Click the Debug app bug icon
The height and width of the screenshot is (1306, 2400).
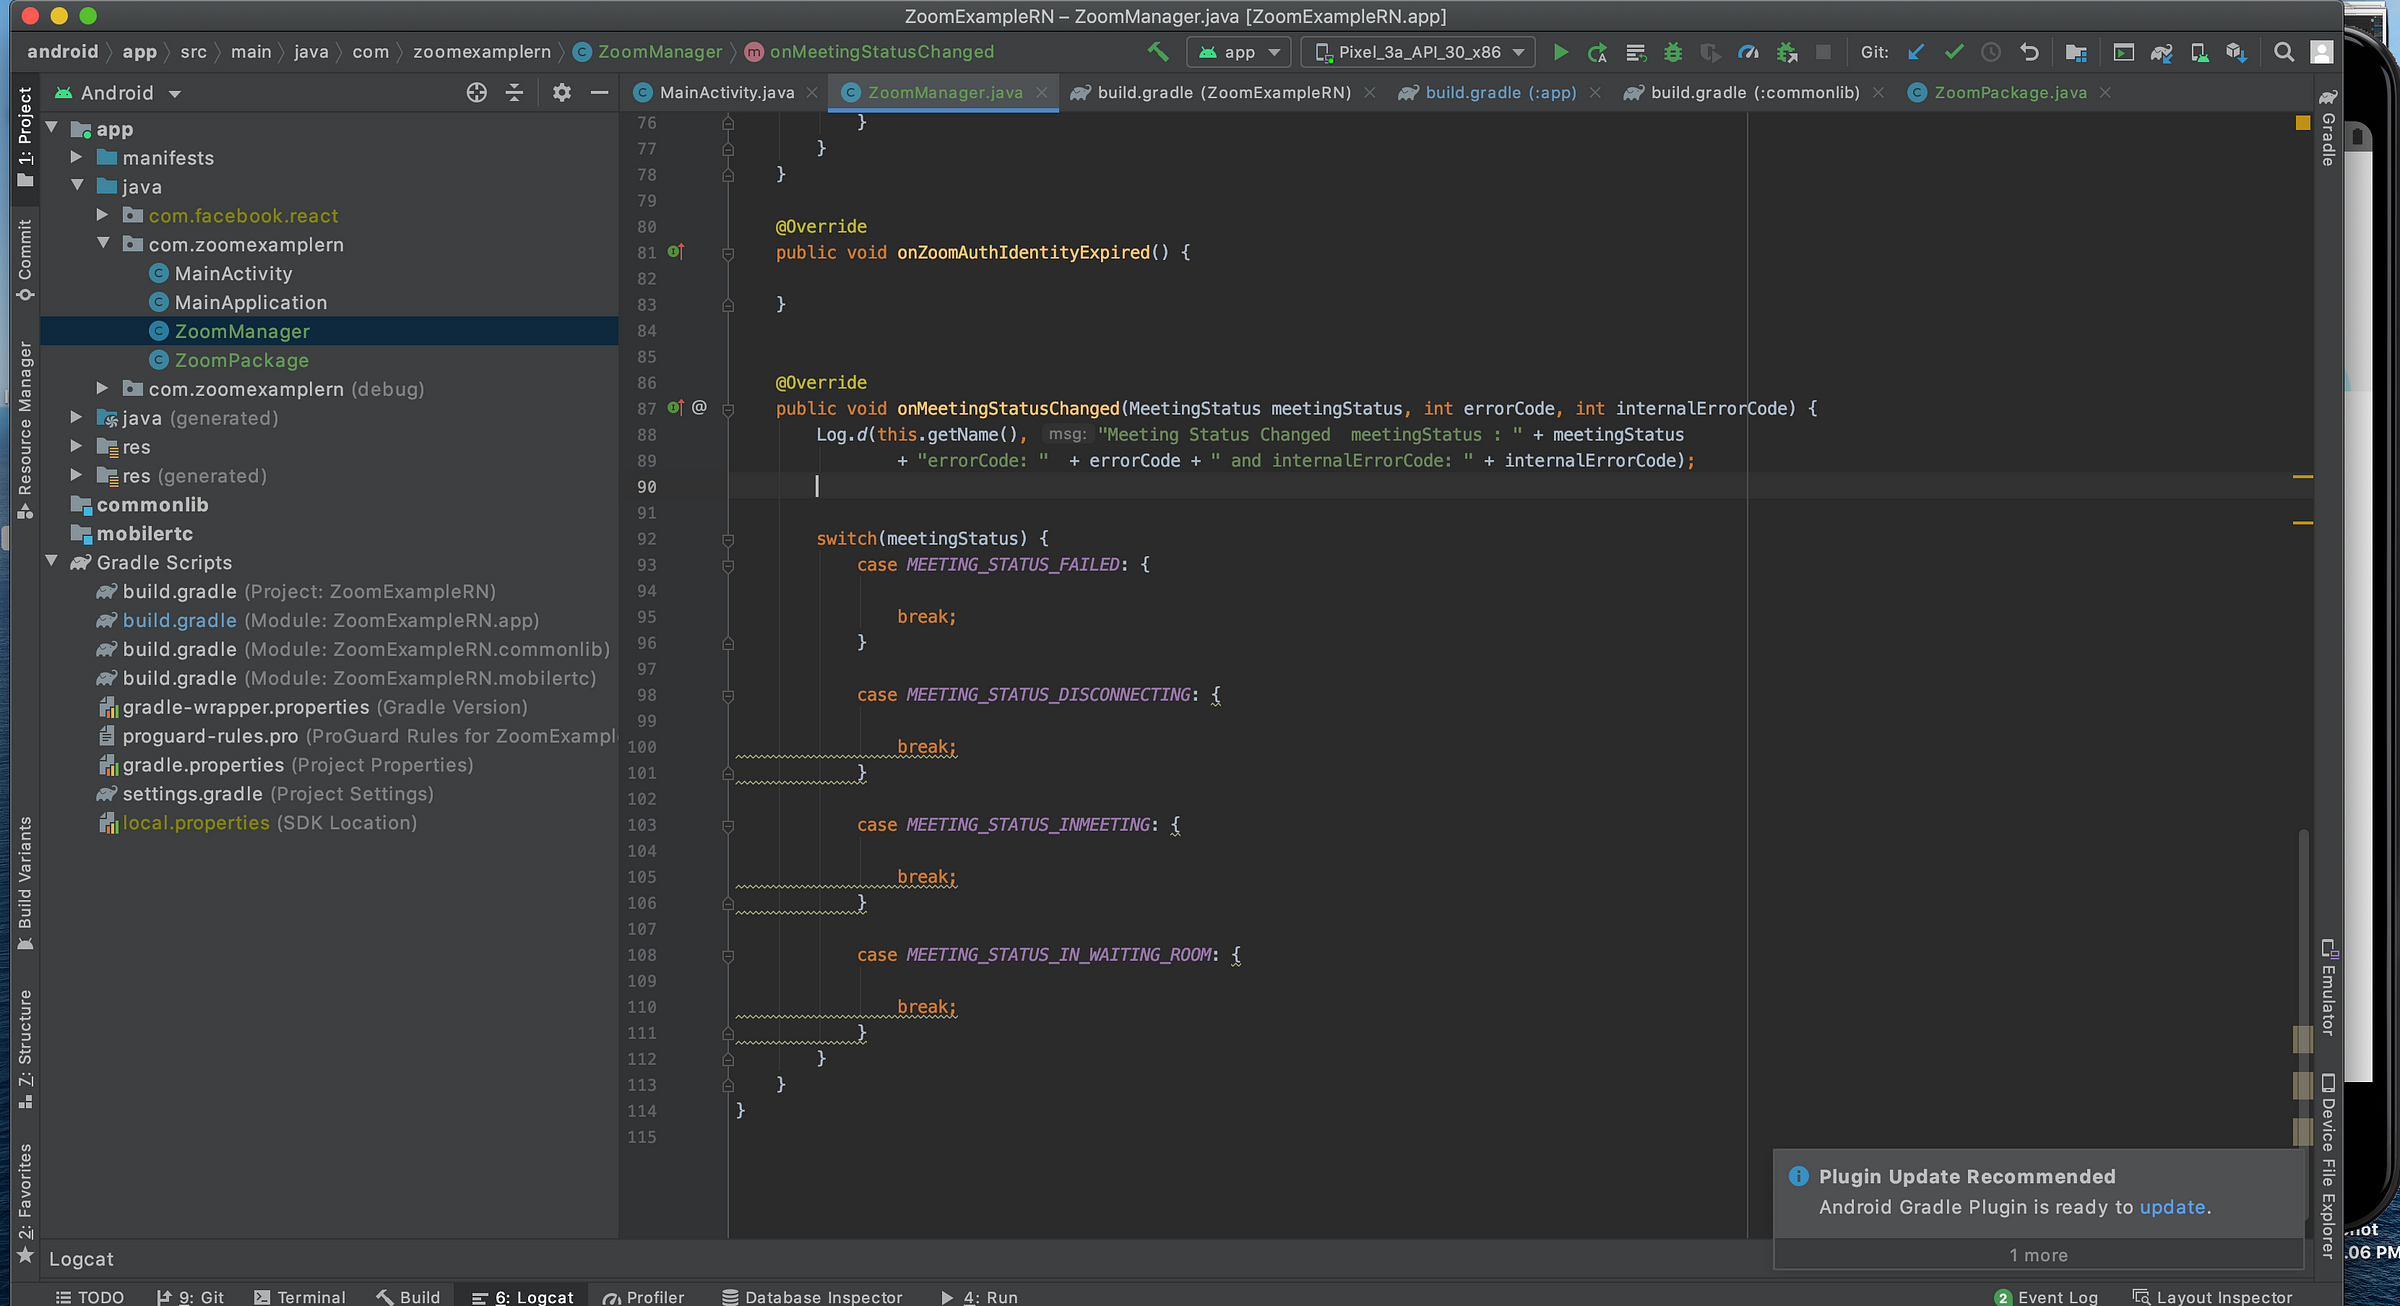coord(1672,52)
